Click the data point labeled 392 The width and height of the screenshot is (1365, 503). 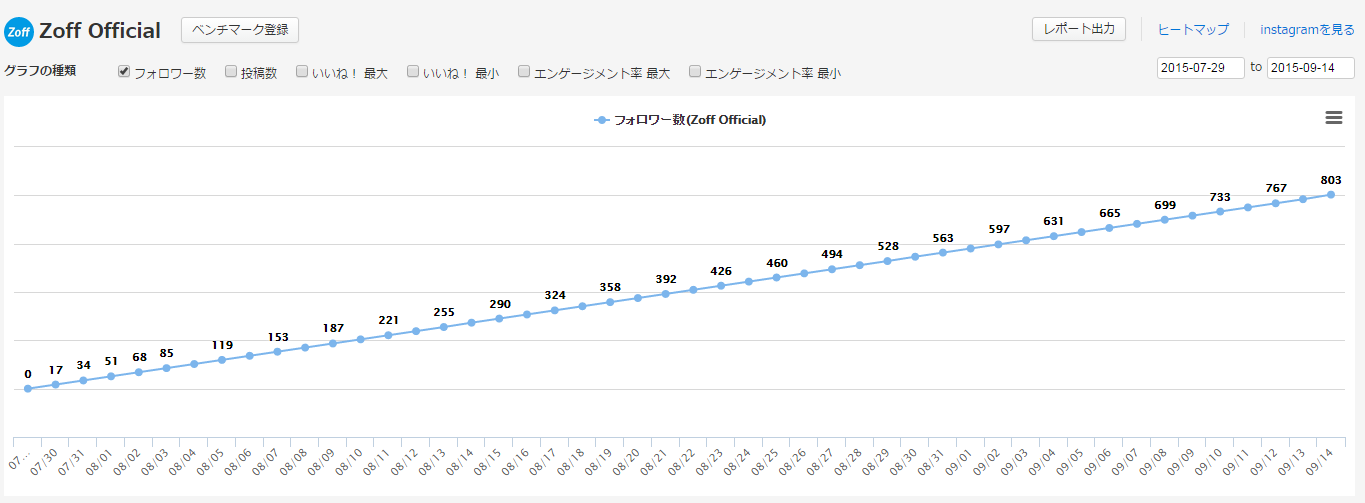pyautogui.click(x=666, y=294)
